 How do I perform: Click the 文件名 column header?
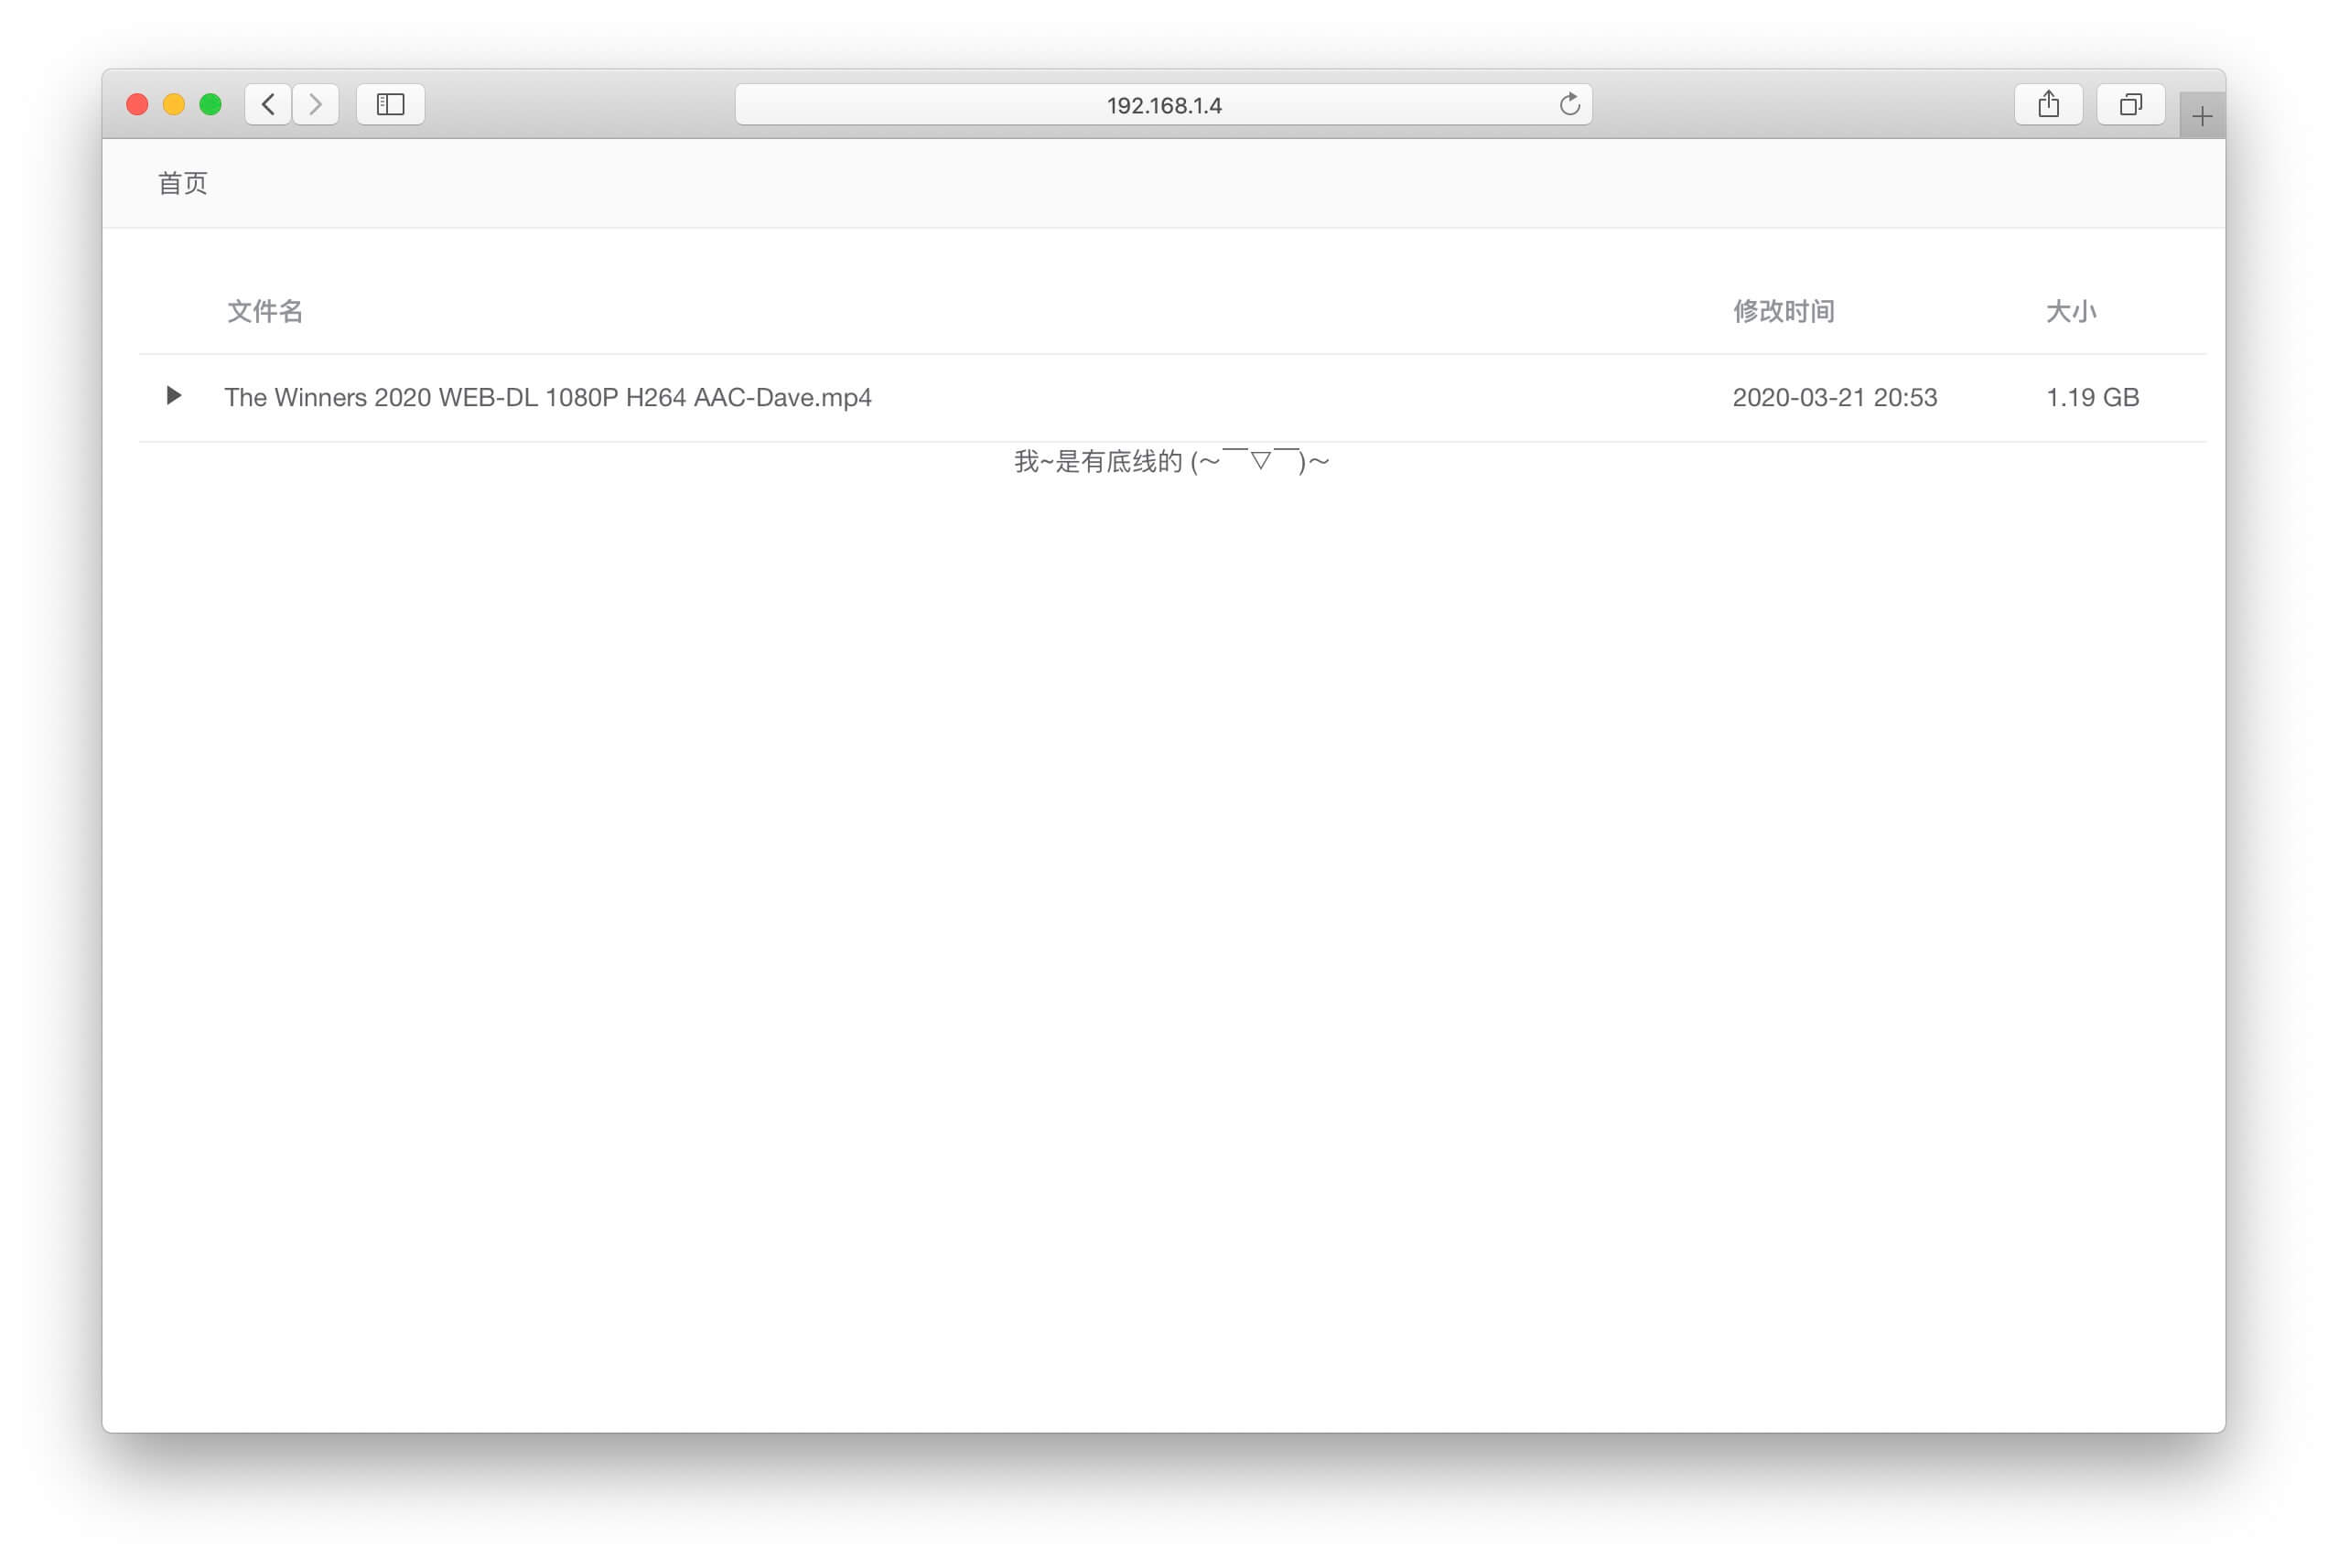tap(264, 311)
